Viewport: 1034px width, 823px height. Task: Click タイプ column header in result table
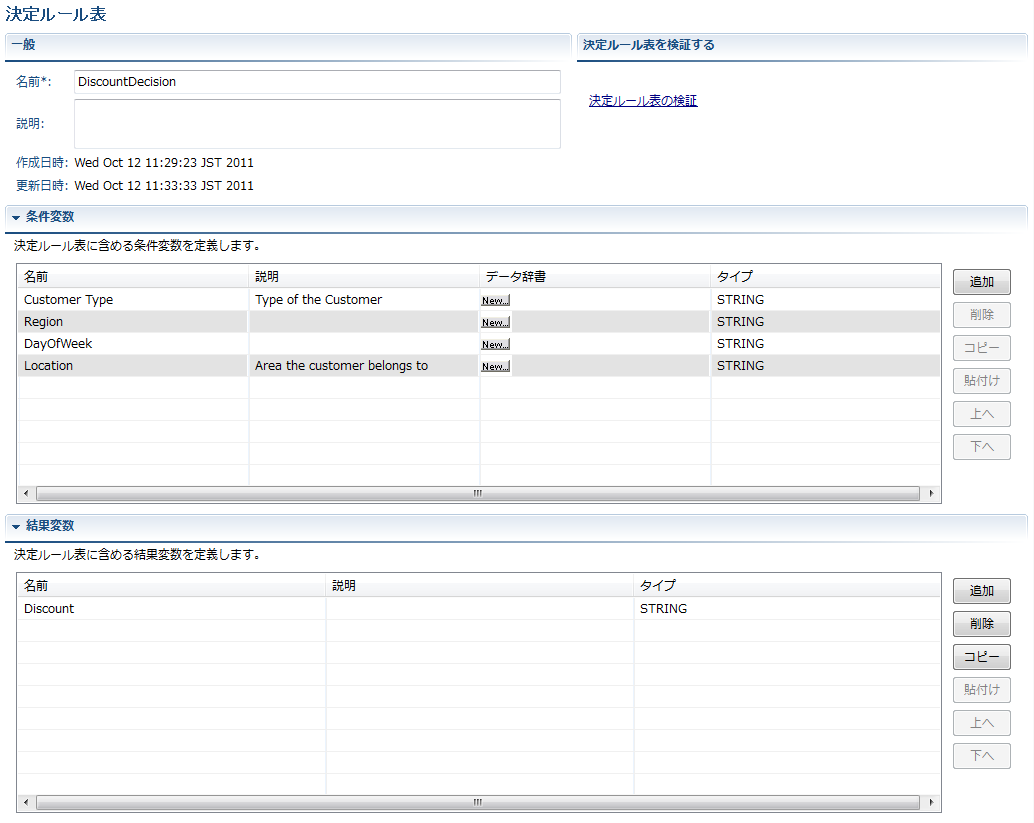(x=657, y=585)
